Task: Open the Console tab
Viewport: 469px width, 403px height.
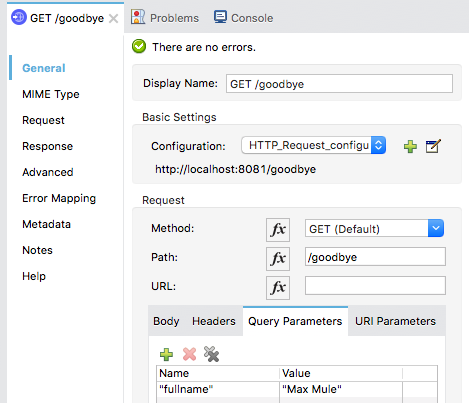Action: coord(244,17)
